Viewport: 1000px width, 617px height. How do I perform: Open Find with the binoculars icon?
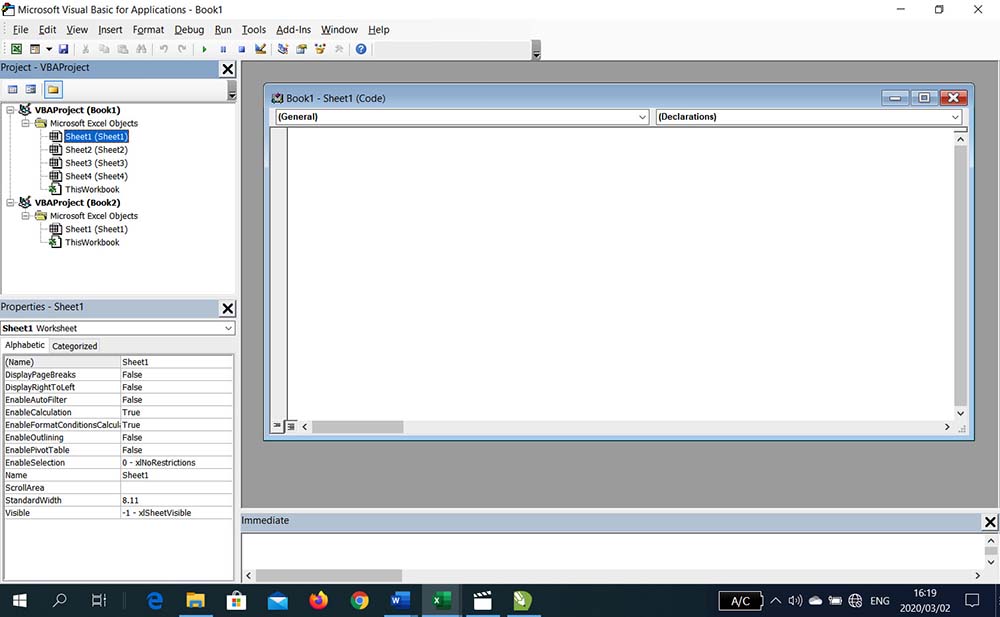coord(141,49)
